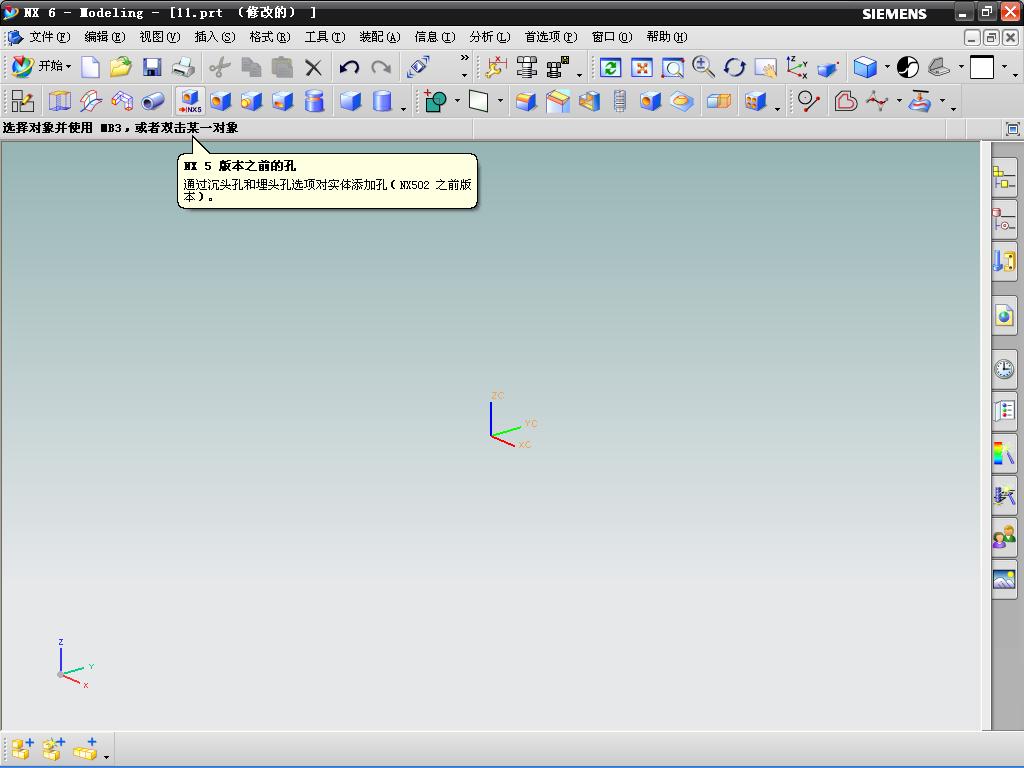Click the Refresh view icon
The image size is (1024, 768).
point(611,67)
